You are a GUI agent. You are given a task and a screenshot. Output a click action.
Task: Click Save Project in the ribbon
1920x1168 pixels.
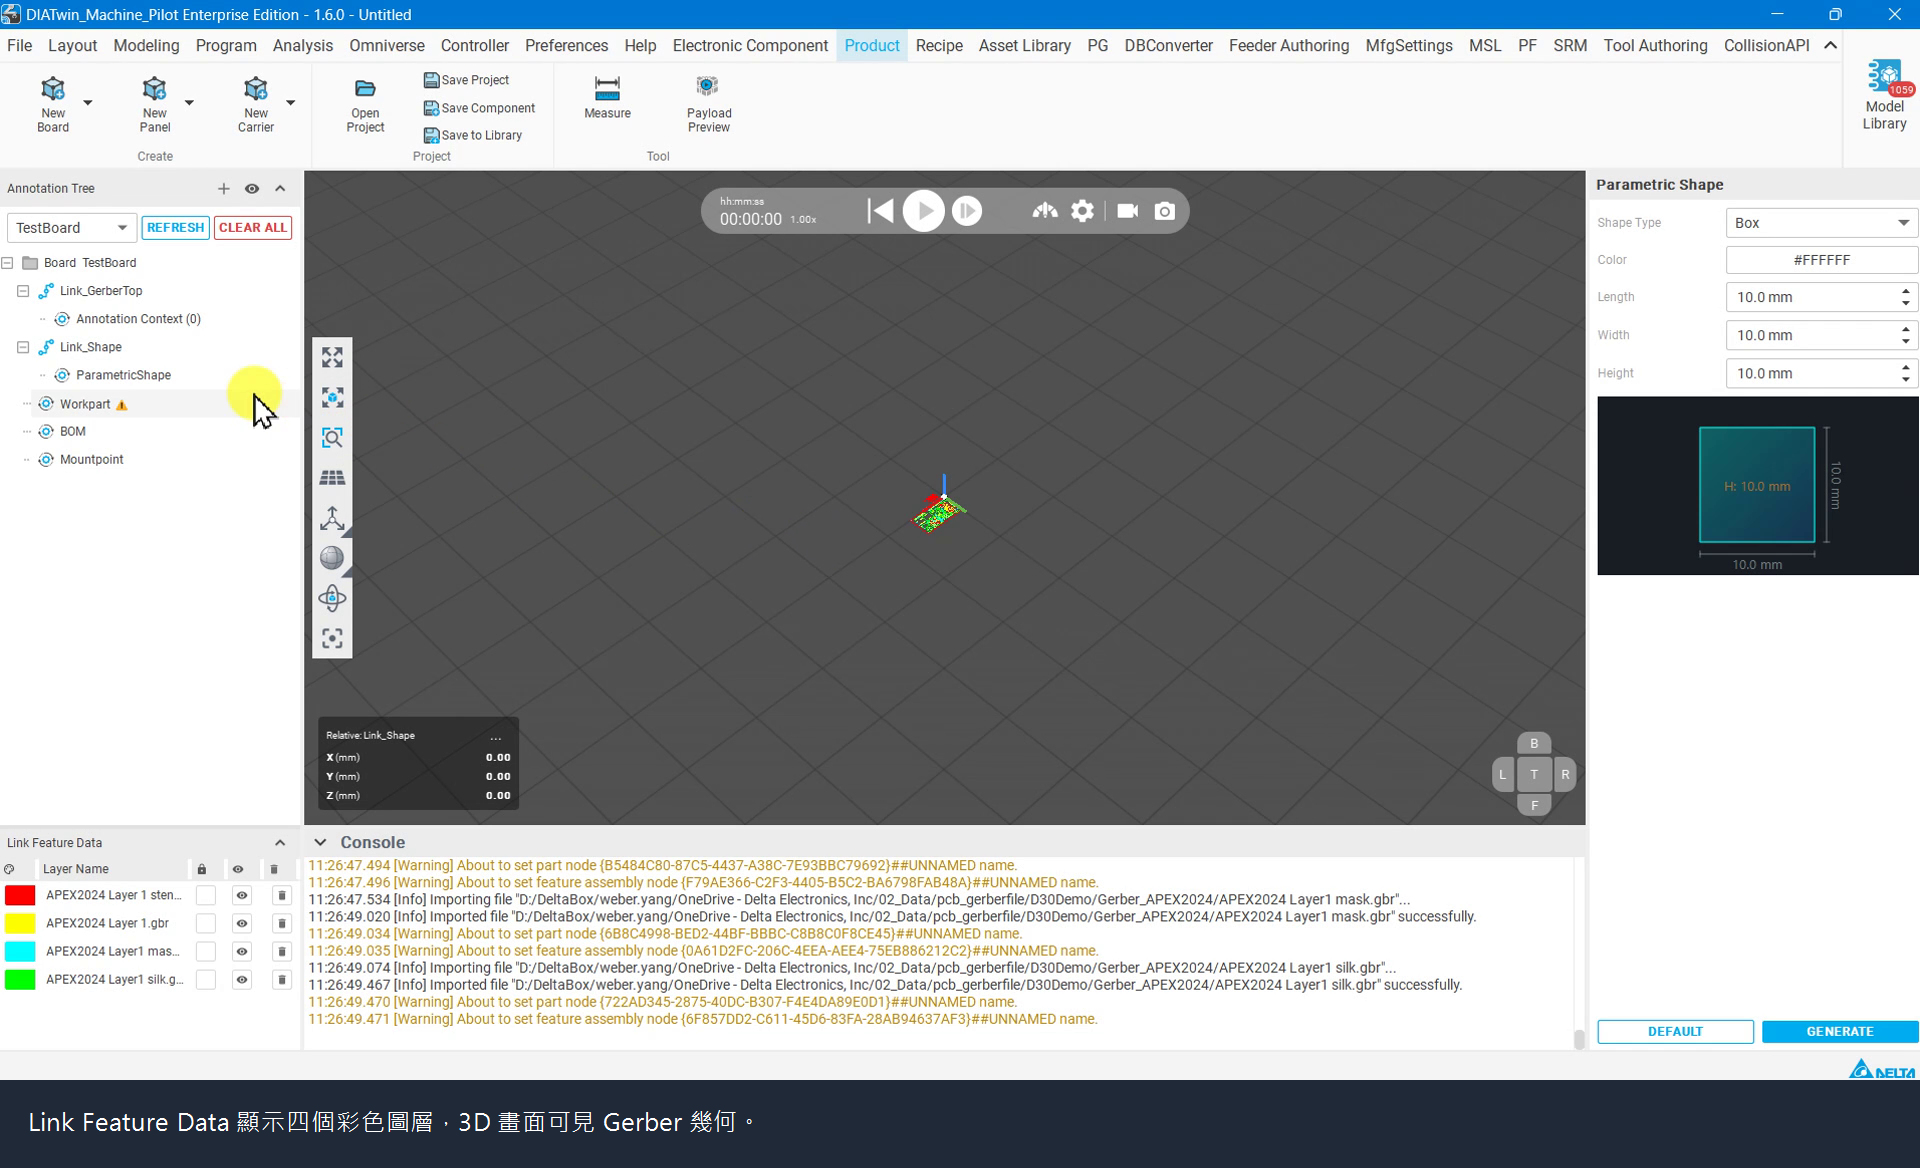click(466, 80)
